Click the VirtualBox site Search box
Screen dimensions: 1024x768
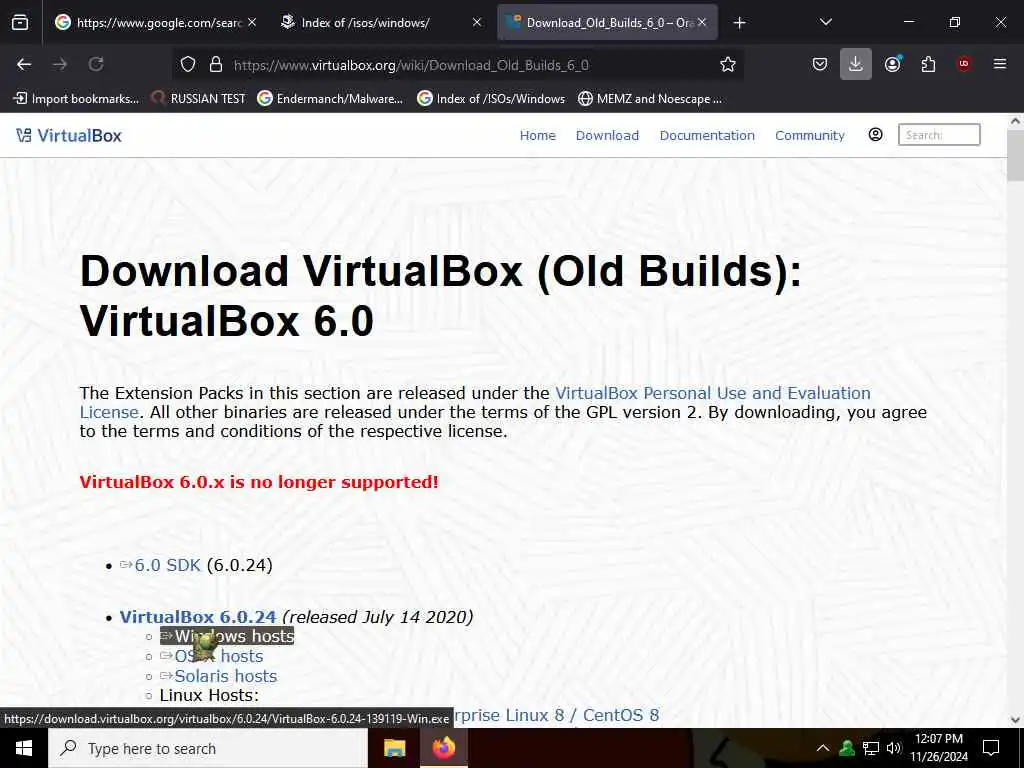939,135
